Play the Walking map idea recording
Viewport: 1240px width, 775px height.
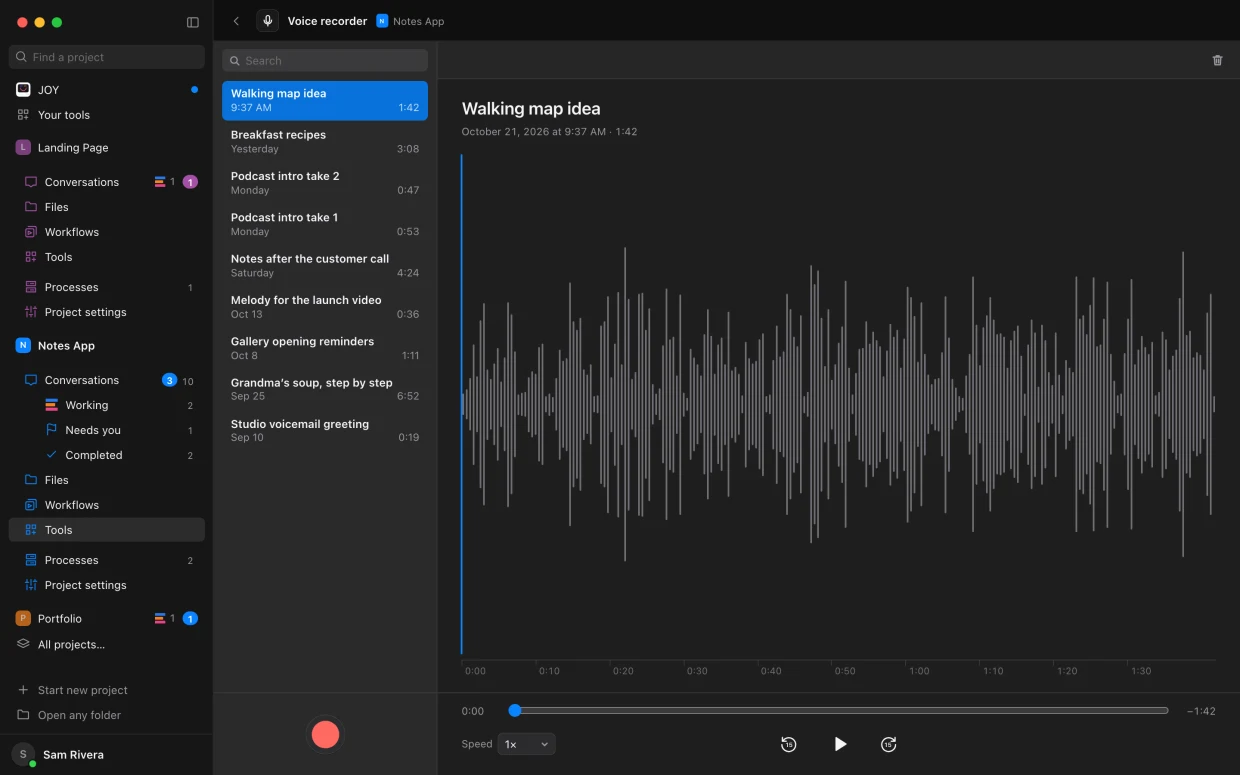(x=840, y=744)
